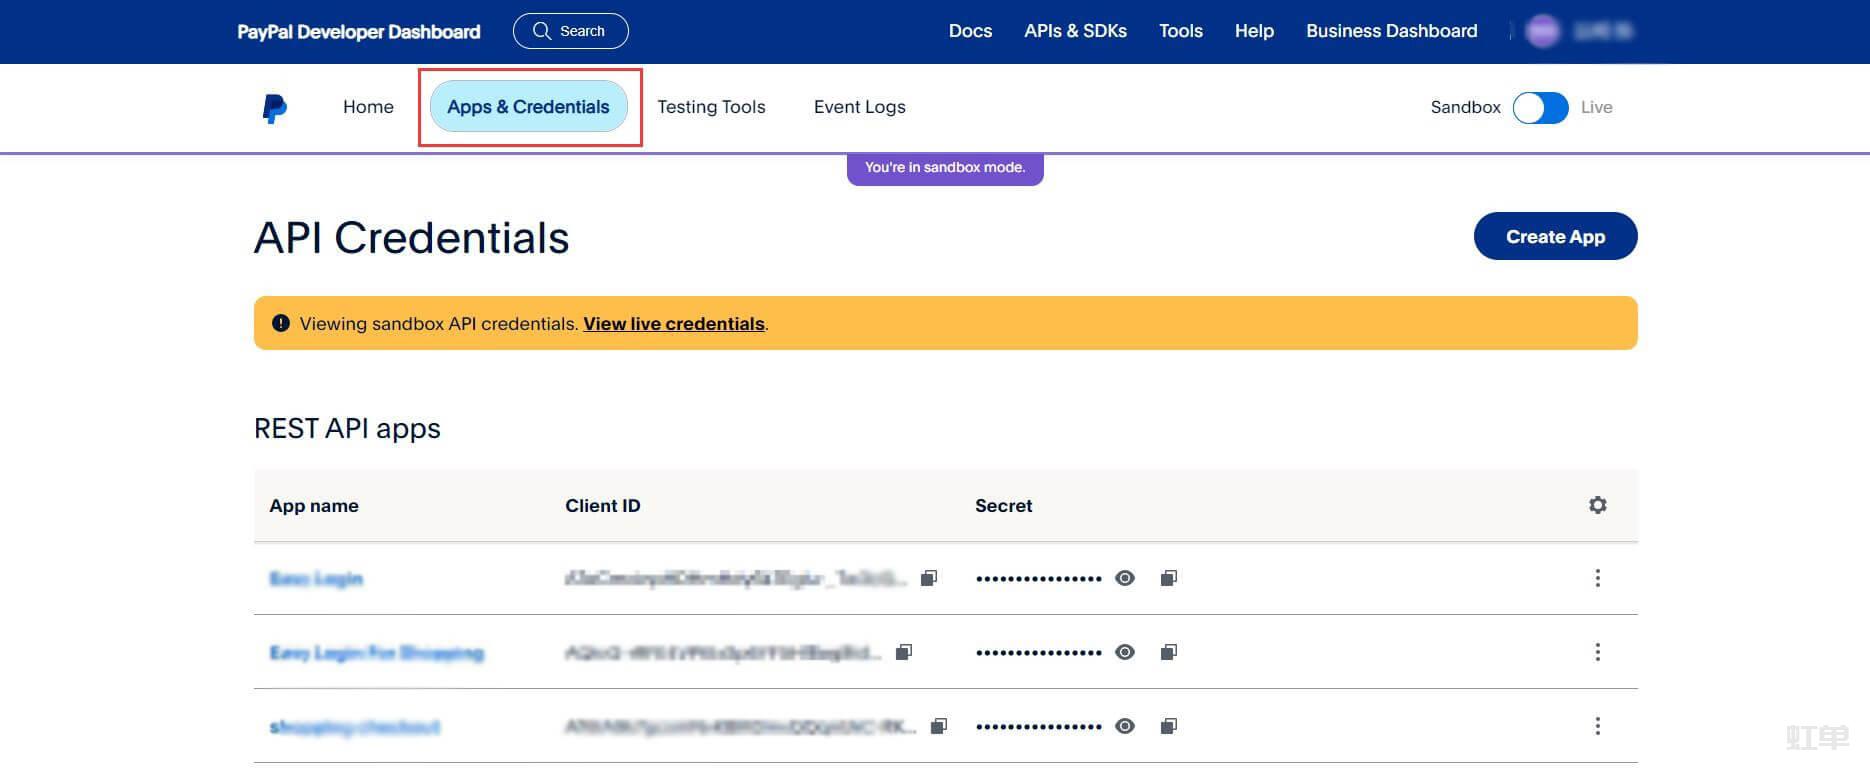This screenshot has width=1870, height=770.
Task: Open more options menu for first app row
Action: coord(1598,578)
